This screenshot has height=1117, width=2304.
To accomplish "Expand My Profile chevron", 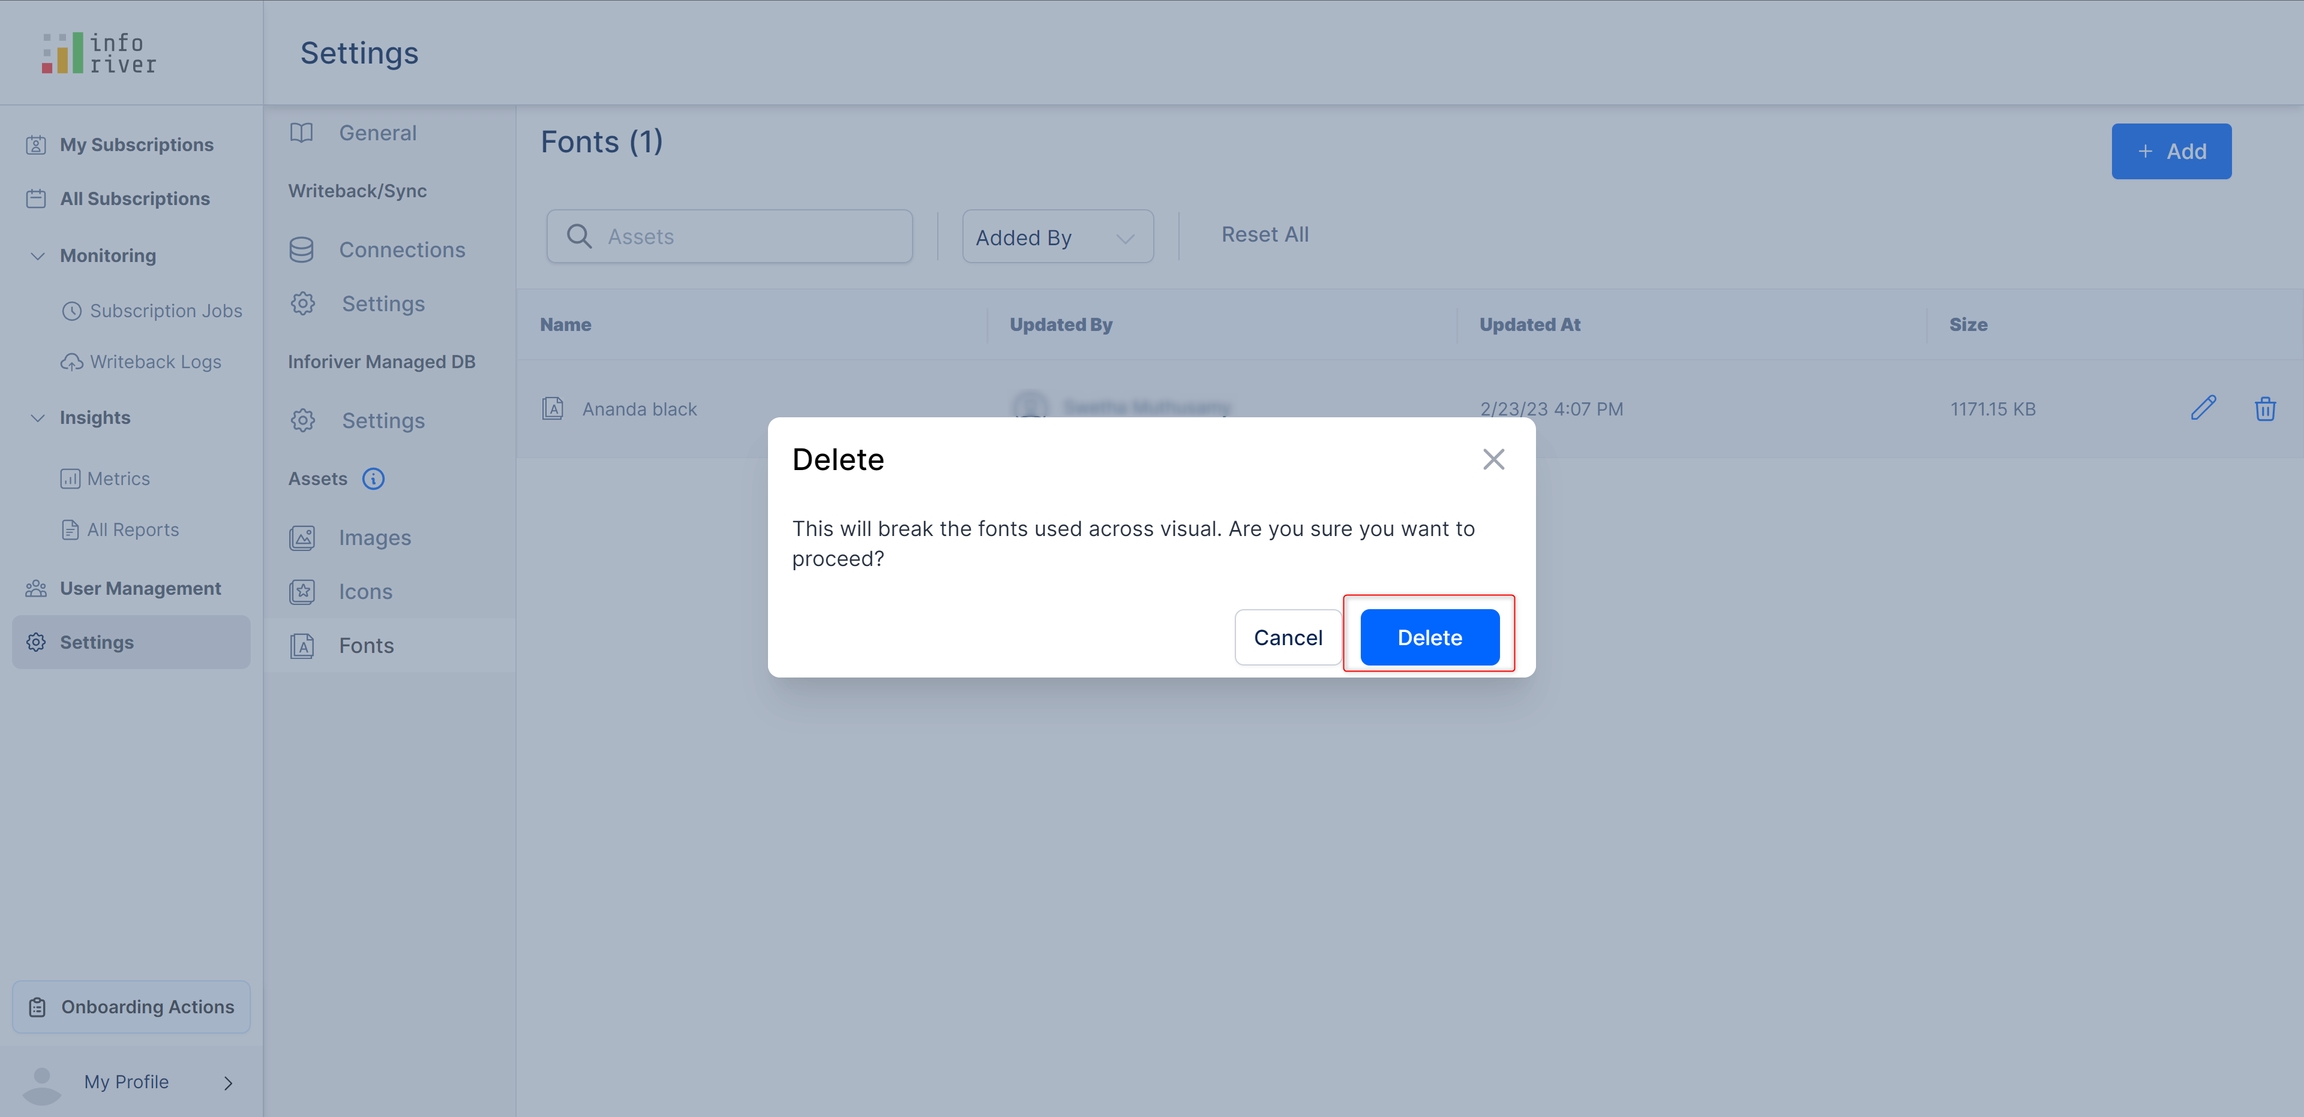I will 228,1083.
